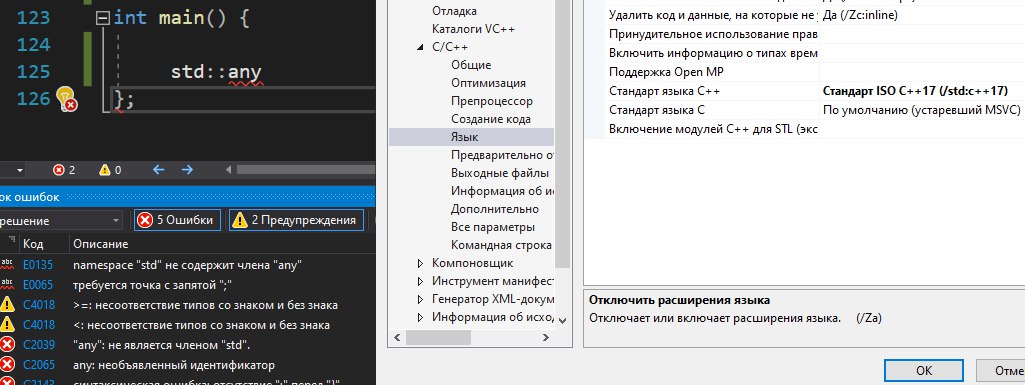Click the tree horizontal scrollbar left arrow

click(397, 337)
